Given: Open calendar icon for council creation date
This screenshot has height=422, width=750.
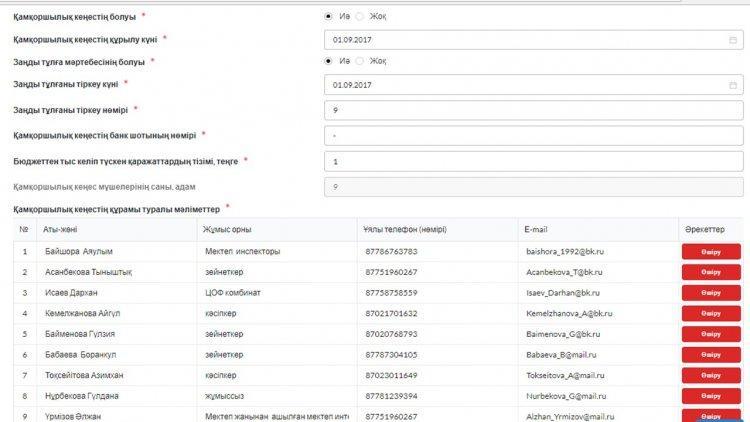Looking at the screenshot, I should pyautogui.click(x=732, y=40).
